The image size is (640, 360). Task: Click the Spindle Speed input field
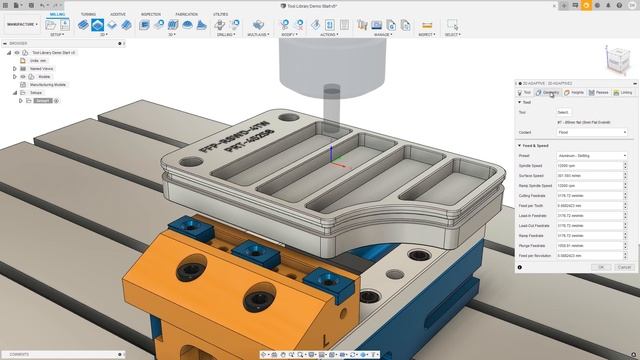pyautogui.click(x=589, y=166)
